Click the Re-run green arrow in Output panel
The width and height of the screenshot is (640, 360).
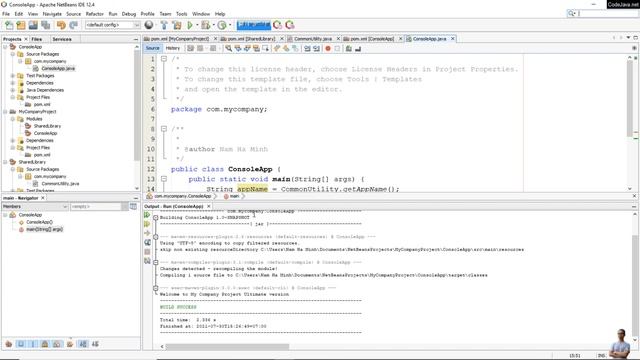147,215
